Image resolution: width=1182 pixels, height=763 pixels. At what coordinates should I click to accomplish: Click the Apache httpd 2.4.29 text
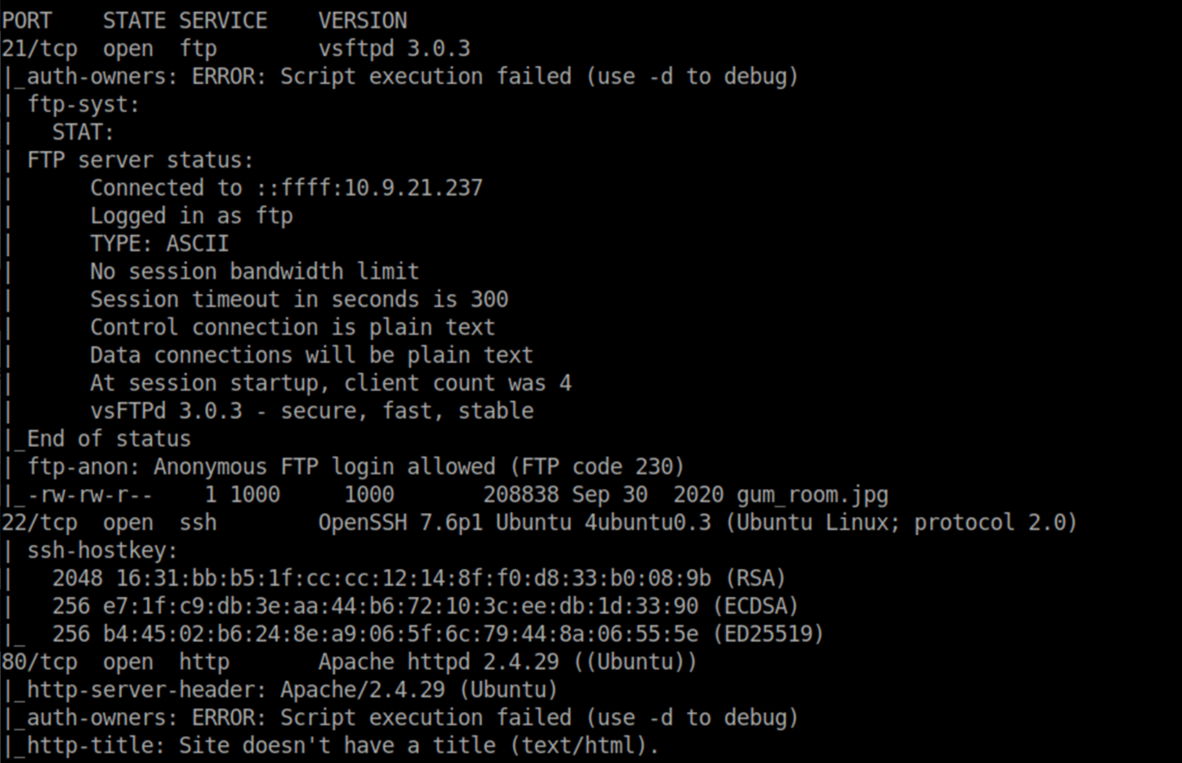[439, 663]
